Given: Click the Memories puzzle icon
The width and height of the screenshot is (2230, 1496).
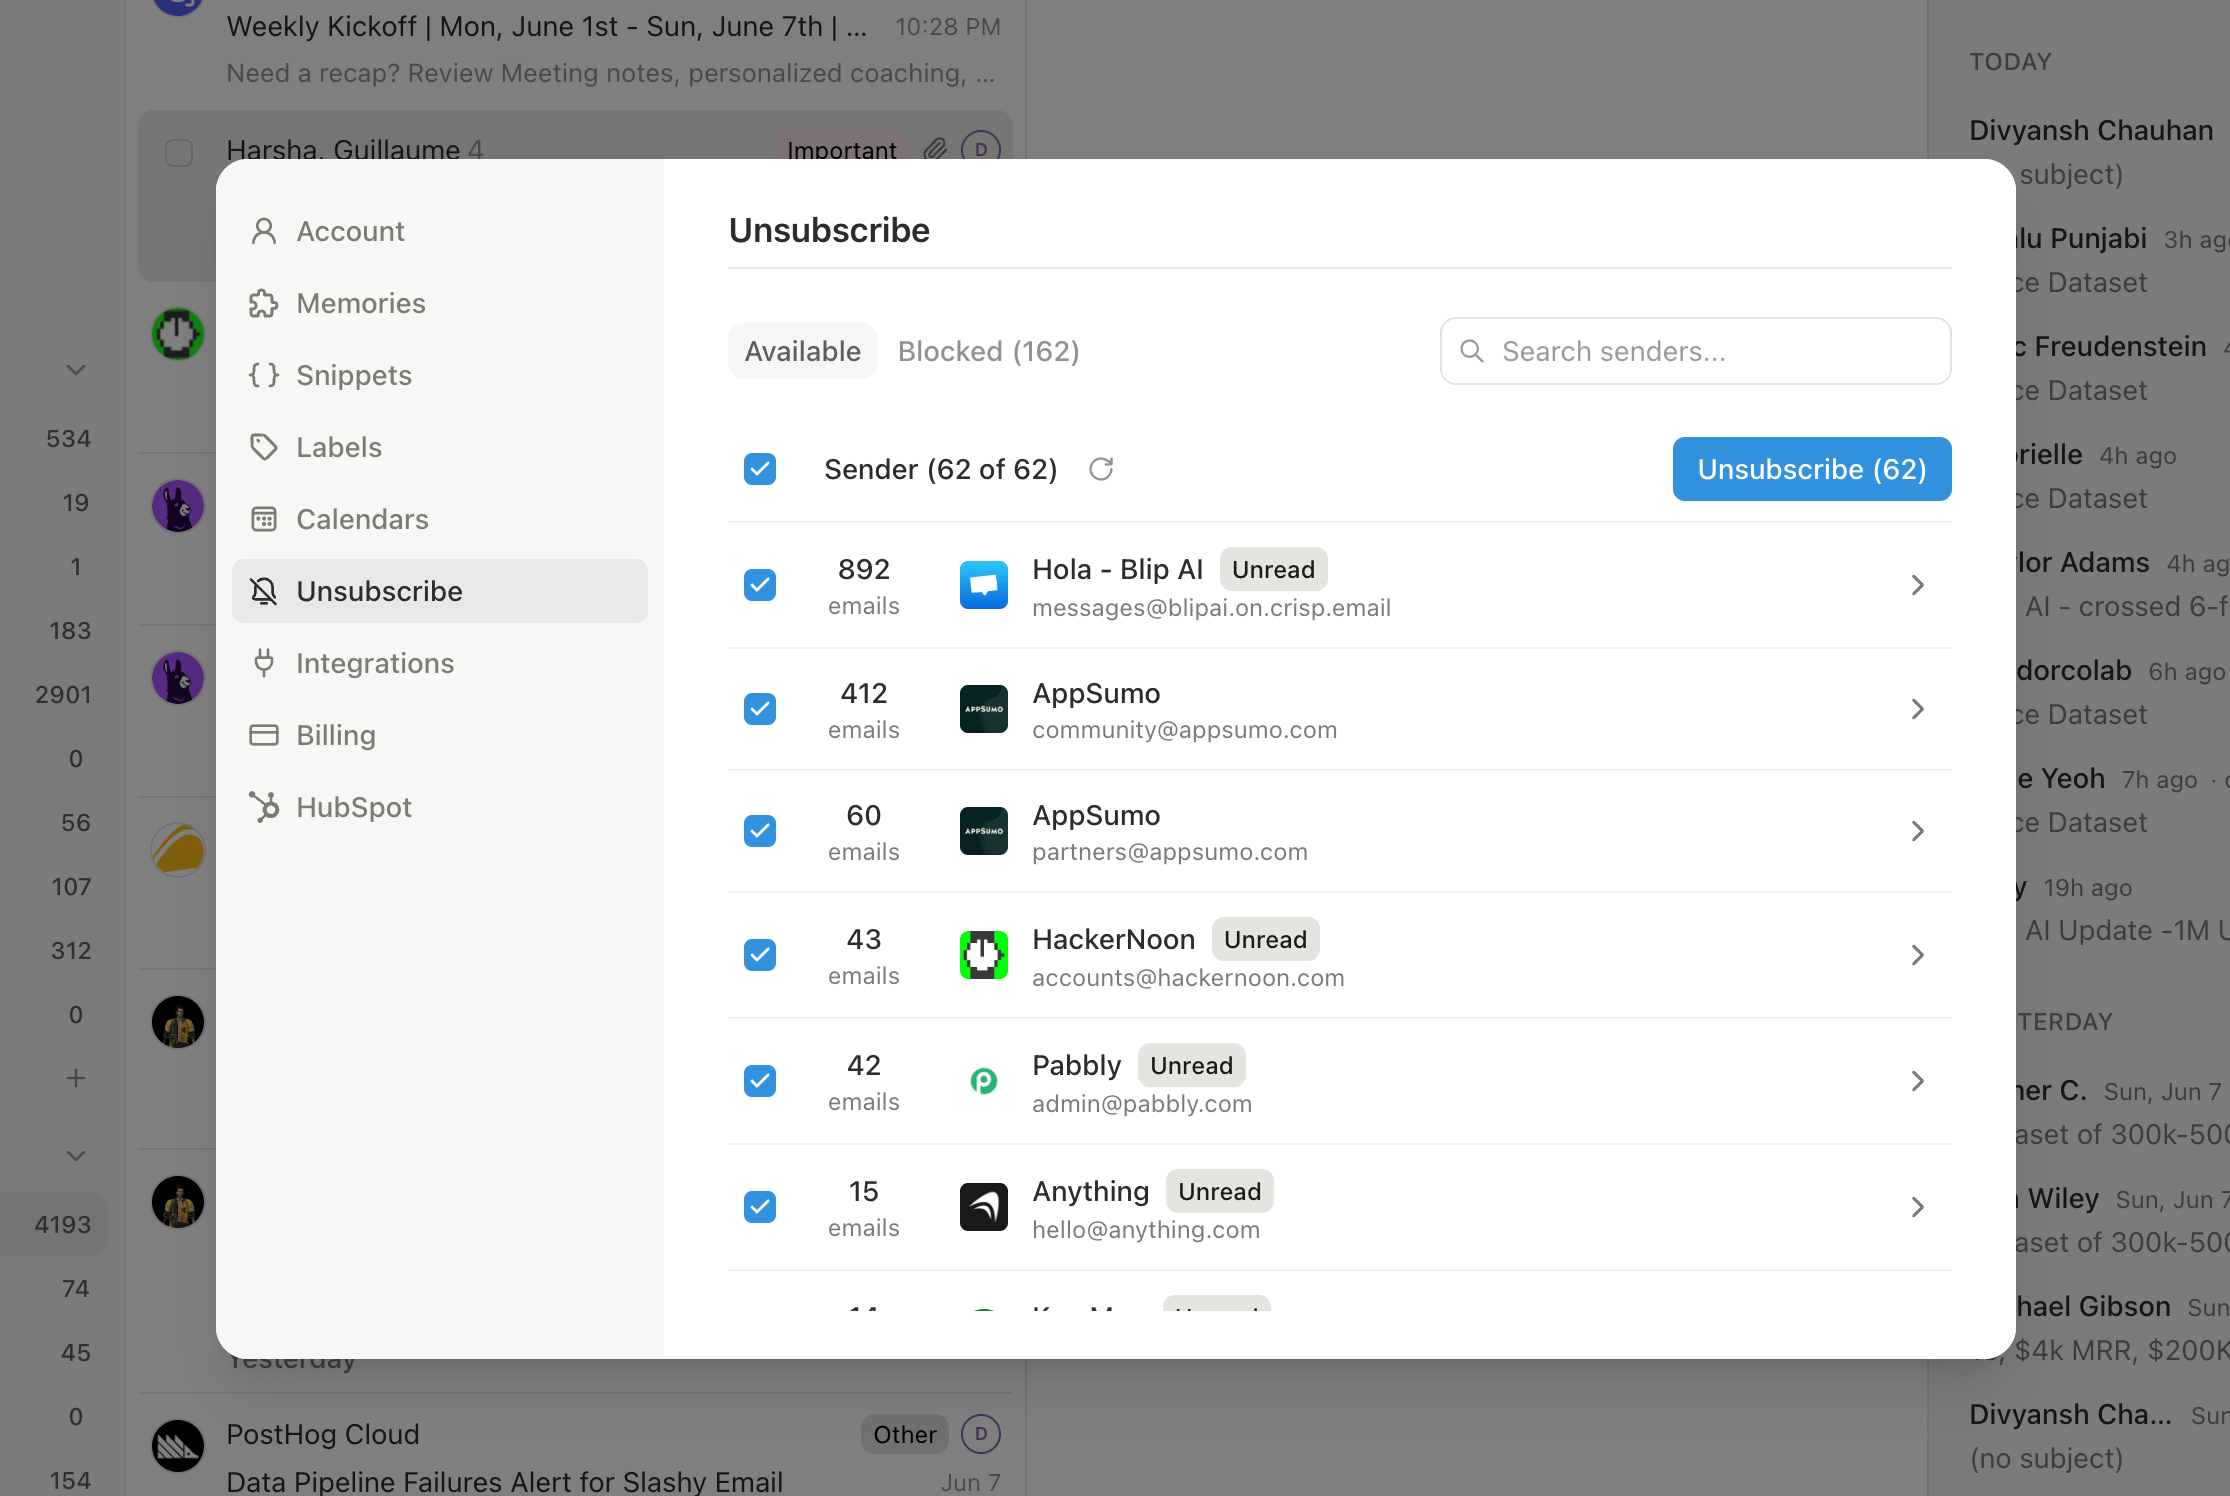Looking at the screenshot, I should coord(264,303).
